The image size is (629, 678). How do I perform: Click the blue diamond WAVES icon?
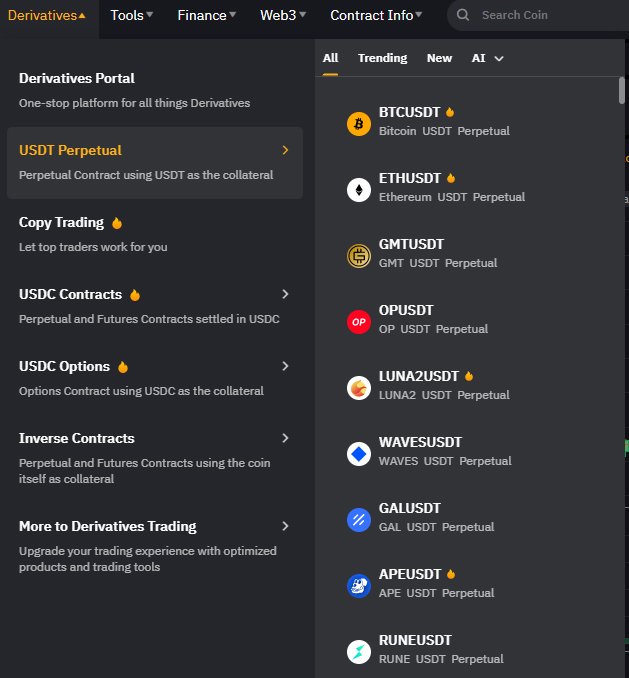pos(359,454)
